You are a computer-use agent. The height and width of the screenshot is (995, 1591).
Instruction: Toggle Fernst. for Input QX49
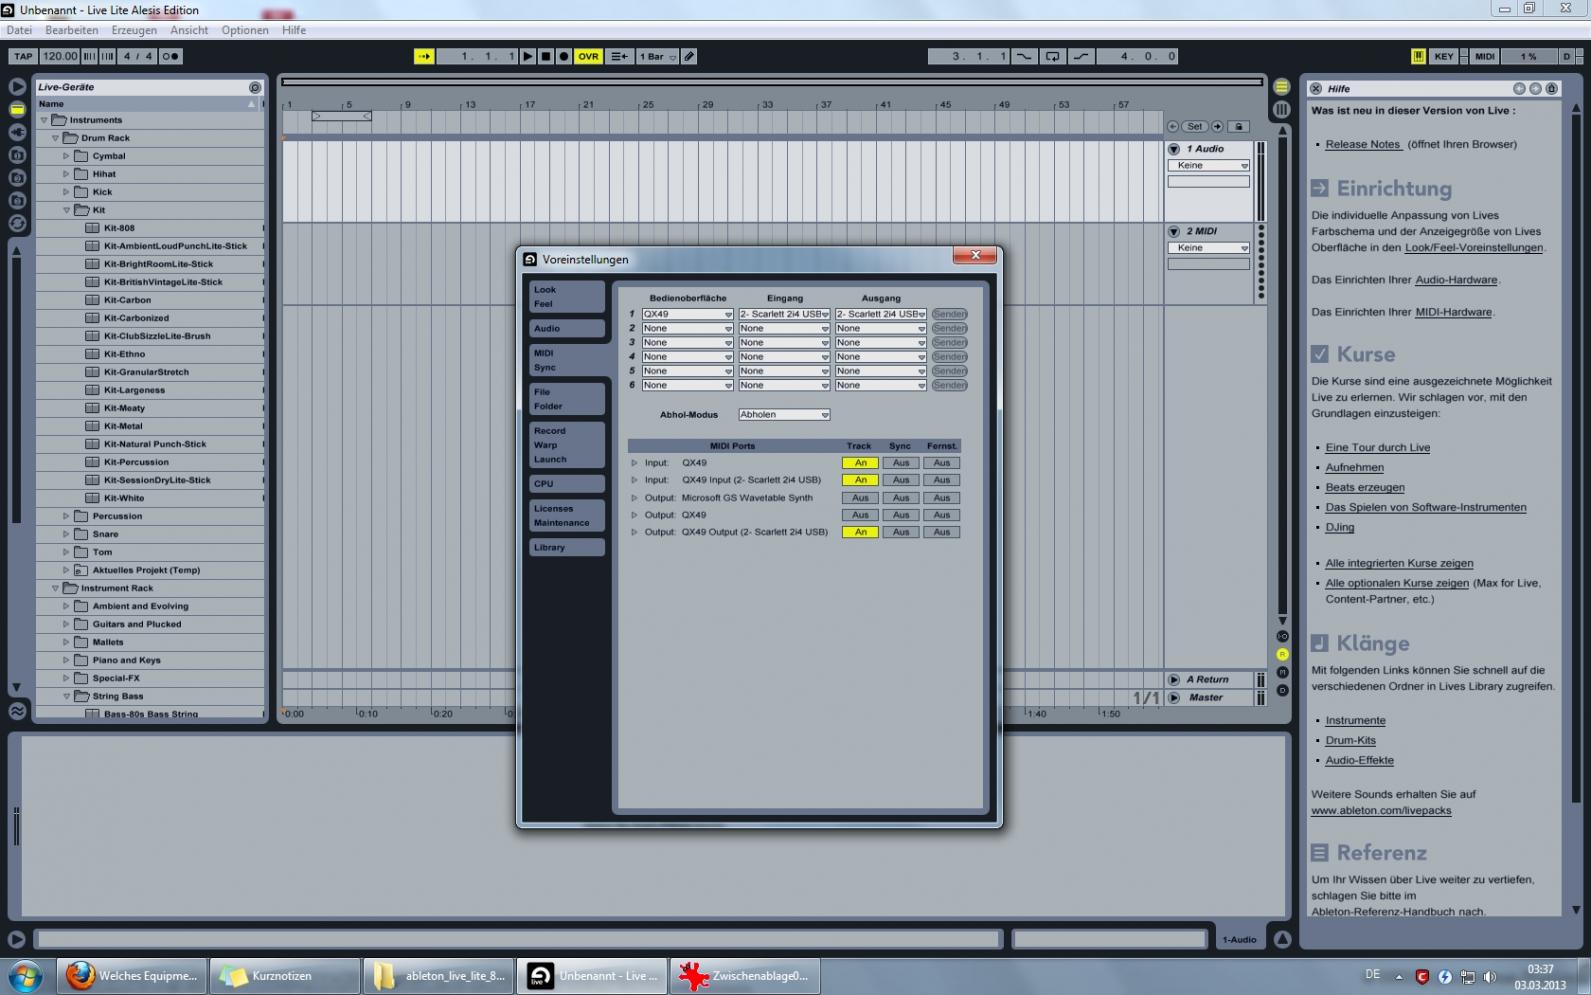click(942, 463)
